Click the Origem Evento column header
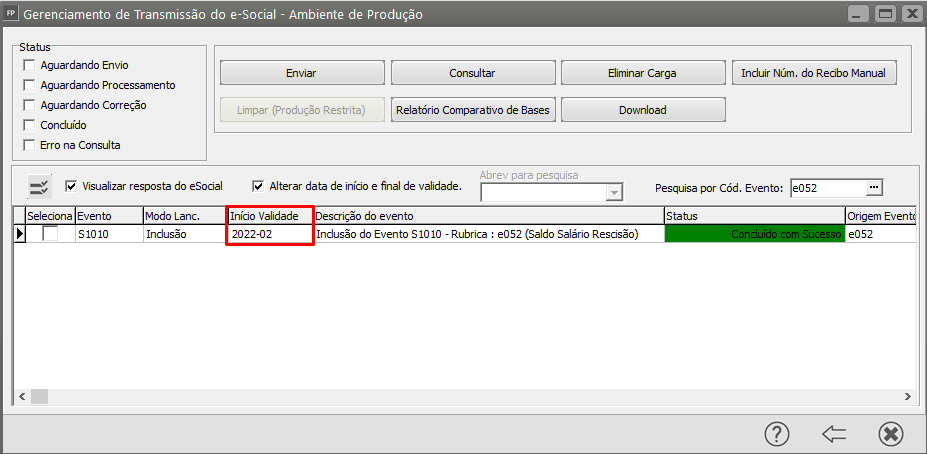This screenshot has height=454, width=927. pyautogui.click(x=880, y=216)
